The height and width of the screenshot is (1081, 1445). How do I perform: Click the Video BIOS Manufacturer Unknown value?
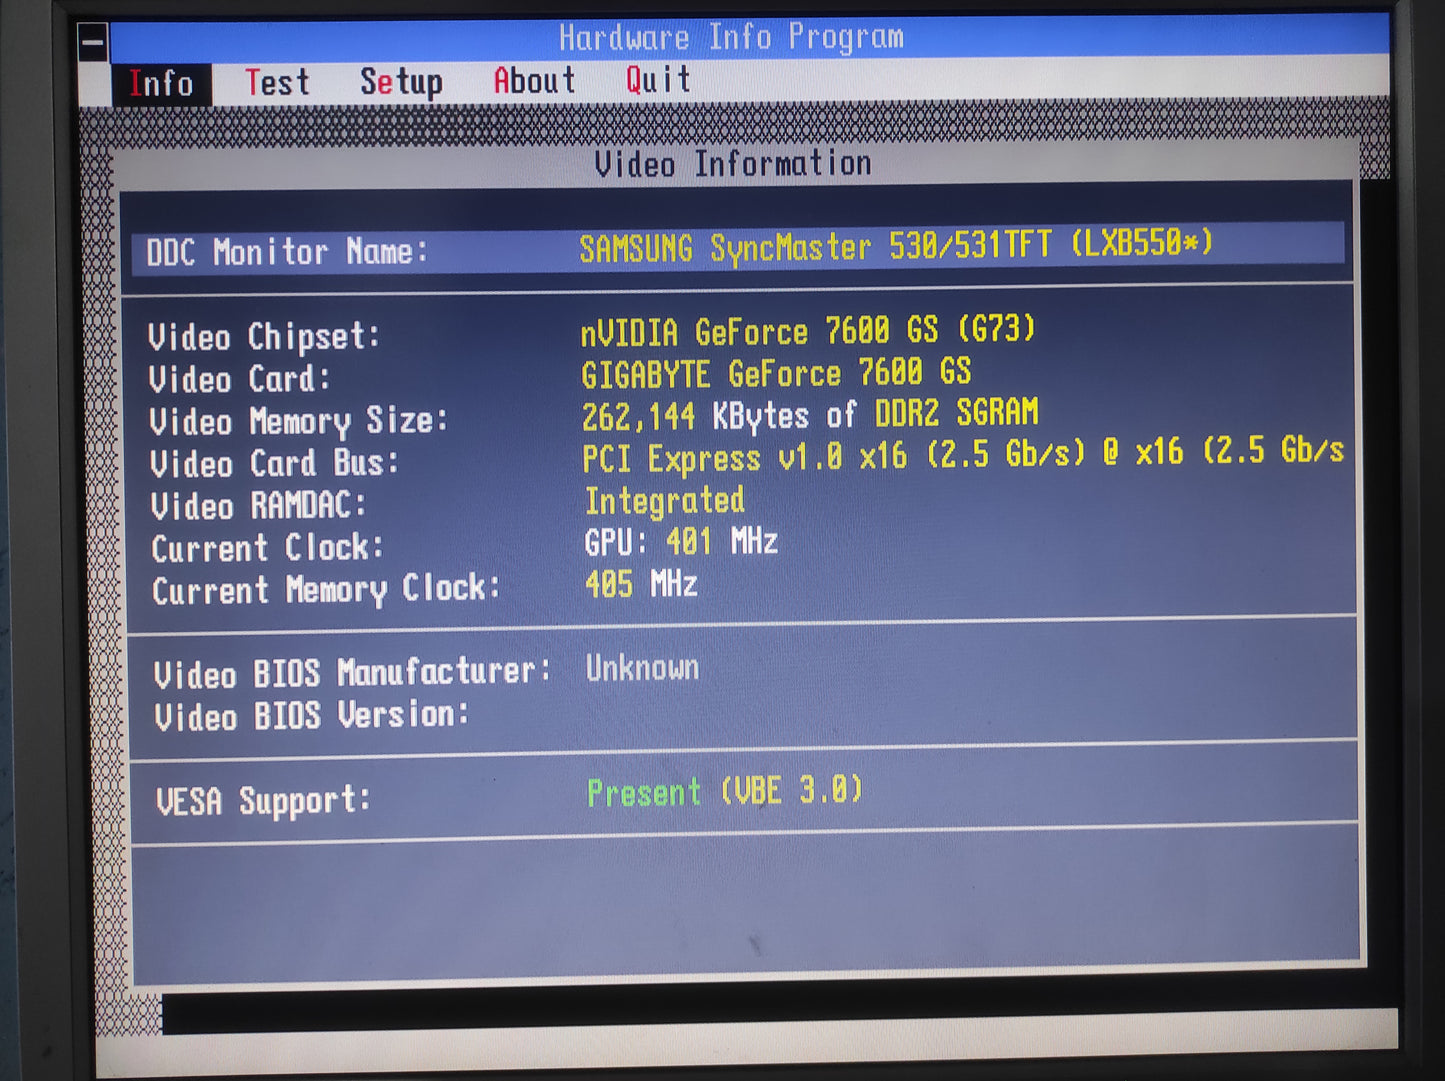(642, 668)
